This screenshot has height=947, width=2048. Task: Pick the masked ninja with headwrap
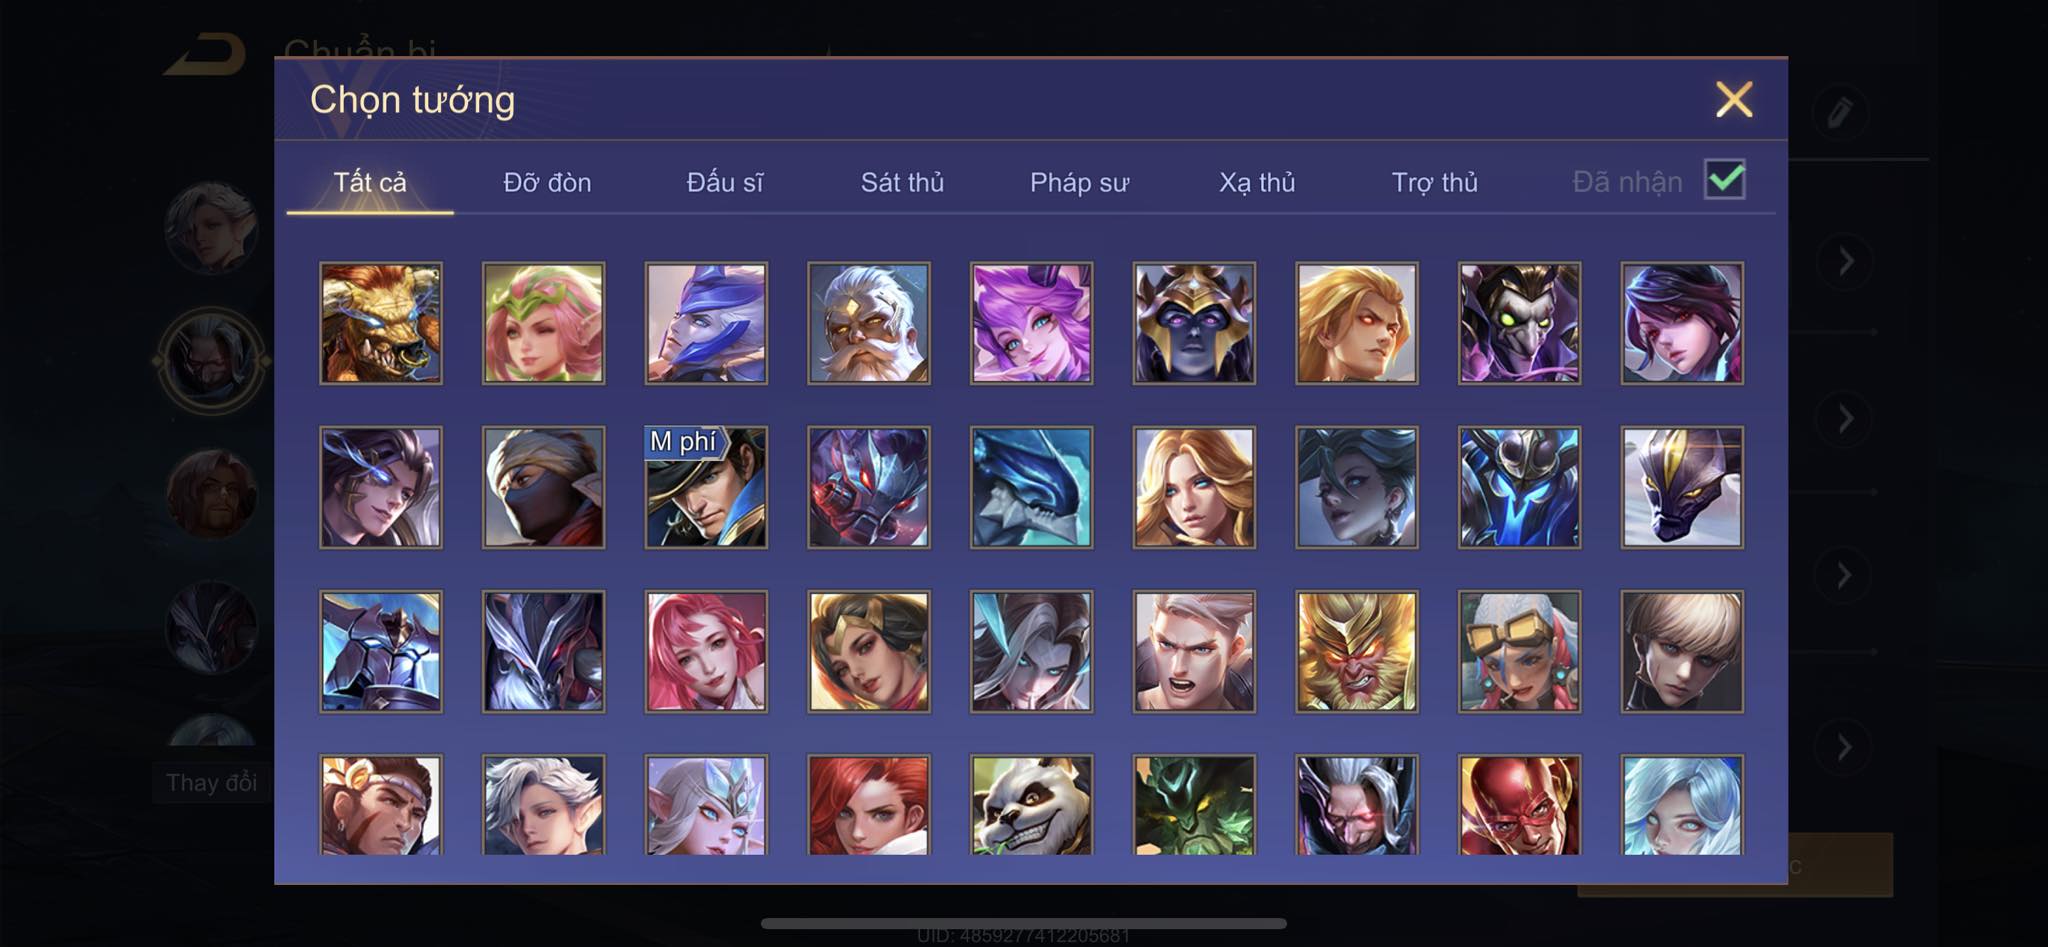(x=543, y=487)
